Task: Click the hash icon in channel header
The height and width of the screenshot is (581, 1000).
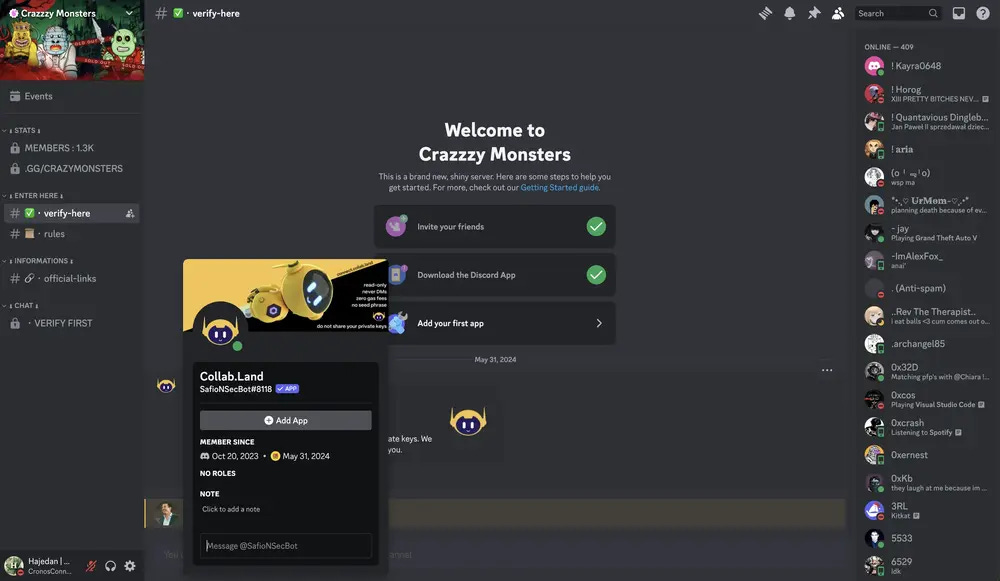Action: click(161, 13)
